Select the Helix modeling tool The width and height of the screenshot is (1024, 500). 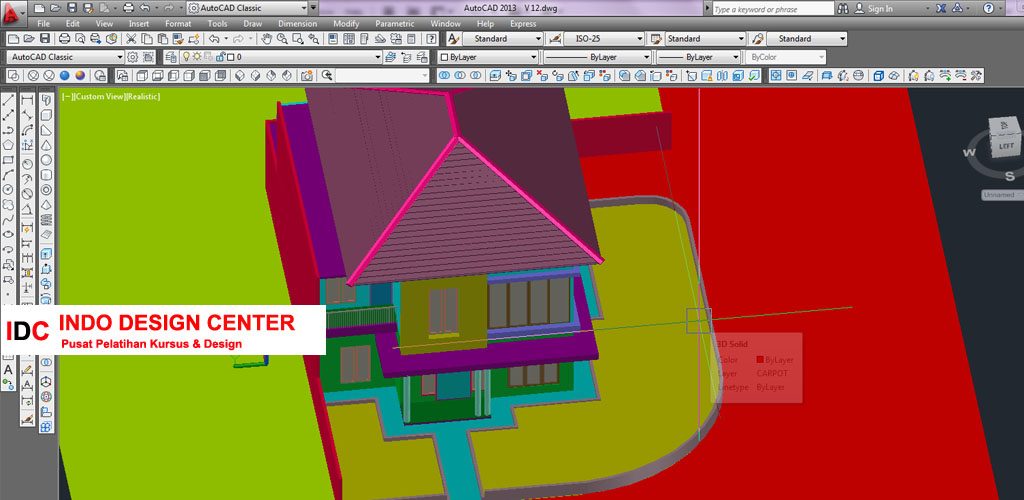[46, 220]
